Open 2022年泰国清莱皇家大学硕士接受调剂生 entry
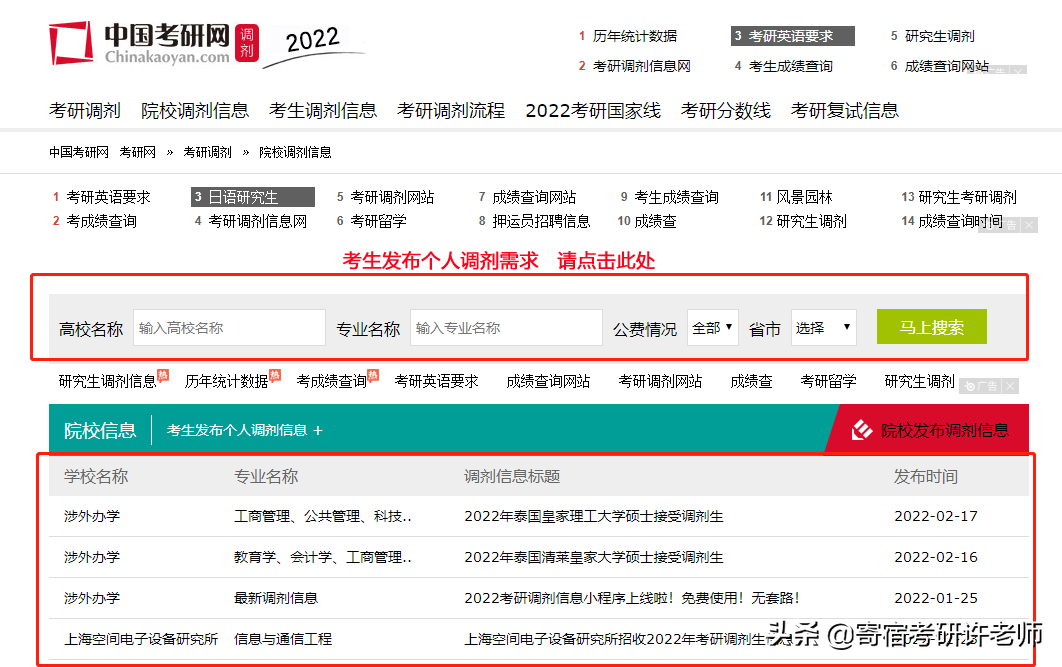This screenshot has height=667, width=1062. click(x=594, y=557)
